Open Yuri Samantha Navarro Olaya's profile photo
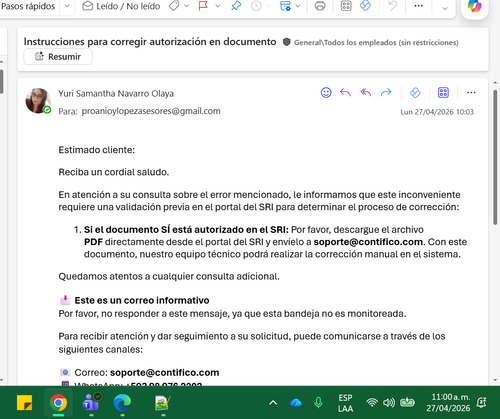The width and height of the screenshot is (500, 419). tap(38, 101)
